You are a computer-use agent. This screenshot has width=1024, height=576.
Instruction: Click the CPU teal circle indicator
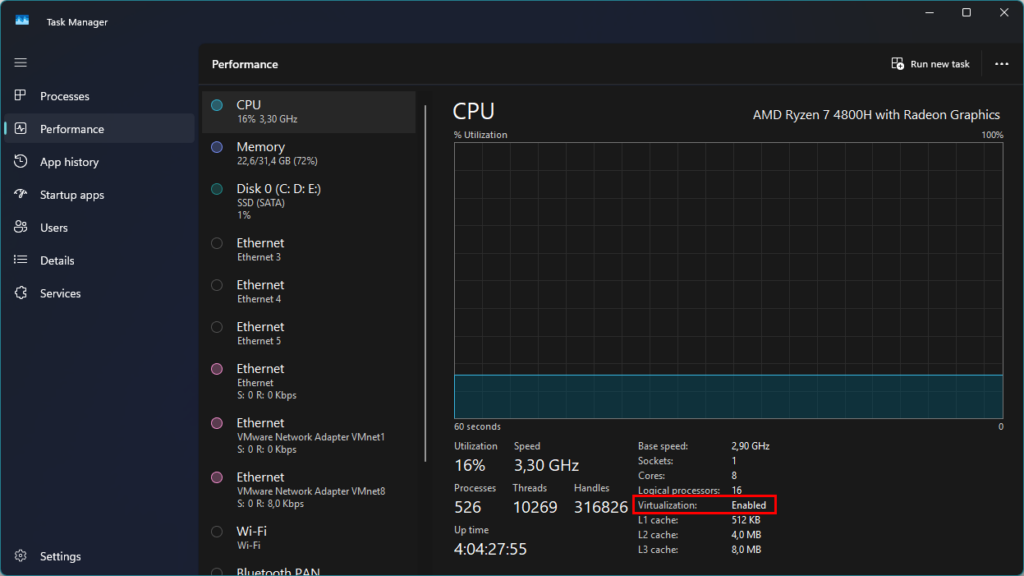[x=217, y=105]
